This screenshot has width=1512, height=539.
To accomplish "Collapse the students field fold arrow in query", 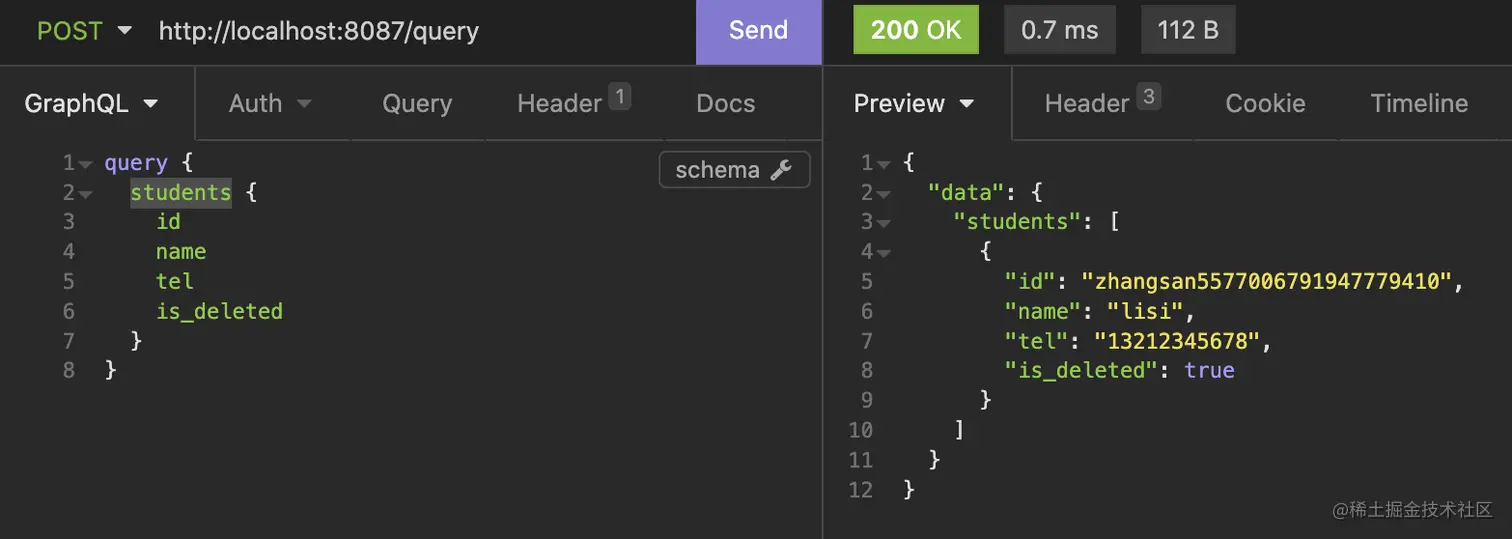I will pyautogui.click(x=86, y=193).
